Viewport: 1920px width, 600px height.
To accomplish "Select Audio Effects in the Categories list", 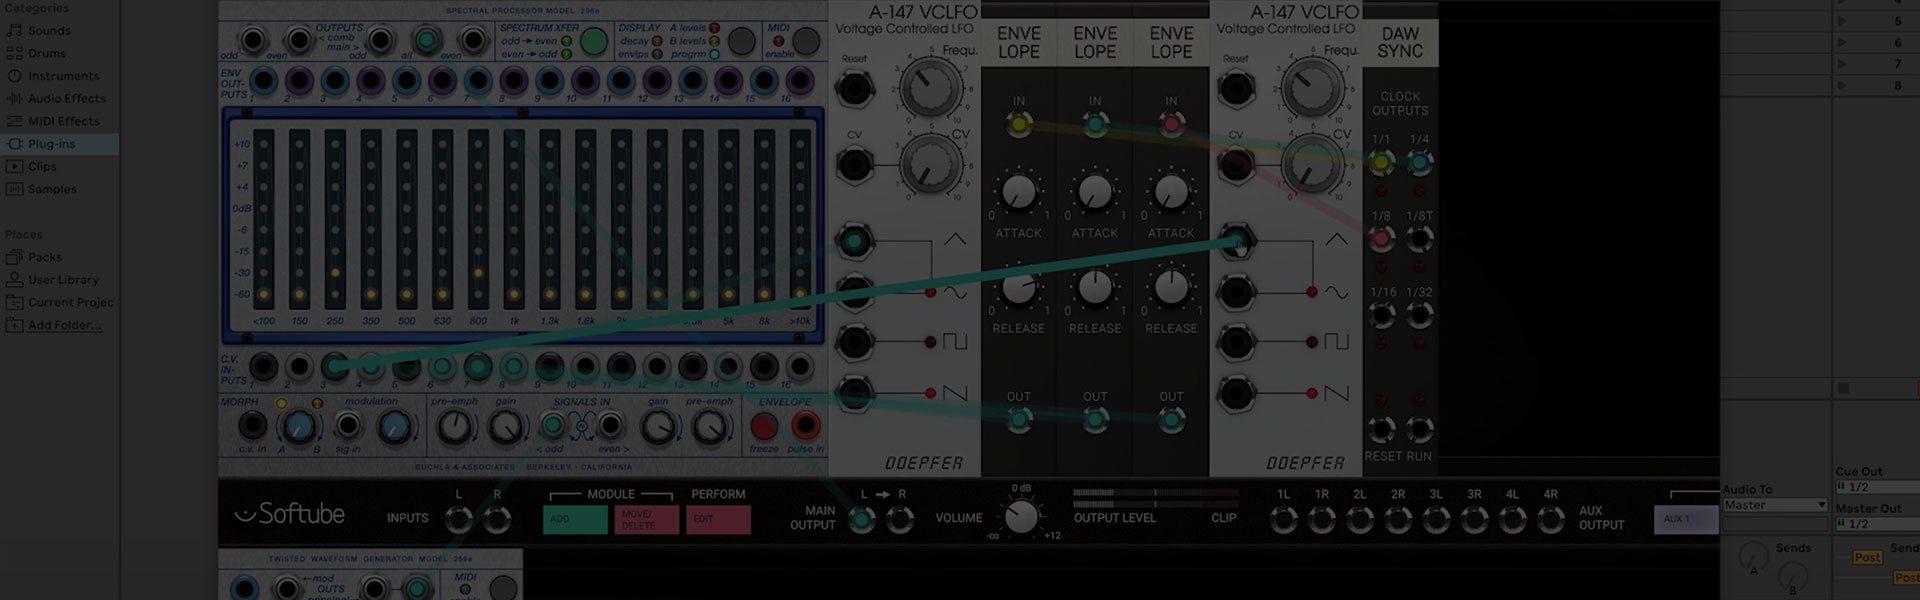I will (66, 99).
